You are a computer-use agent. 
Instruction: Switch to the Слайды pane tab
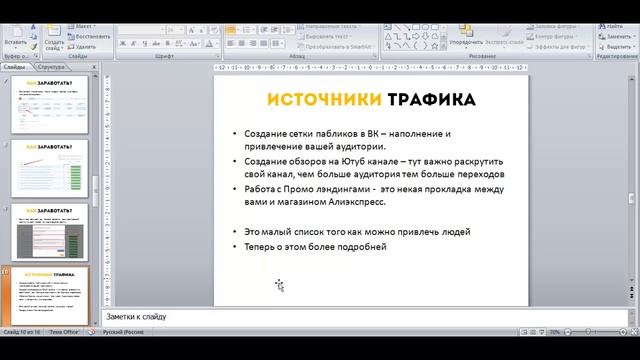click(15, 67)
